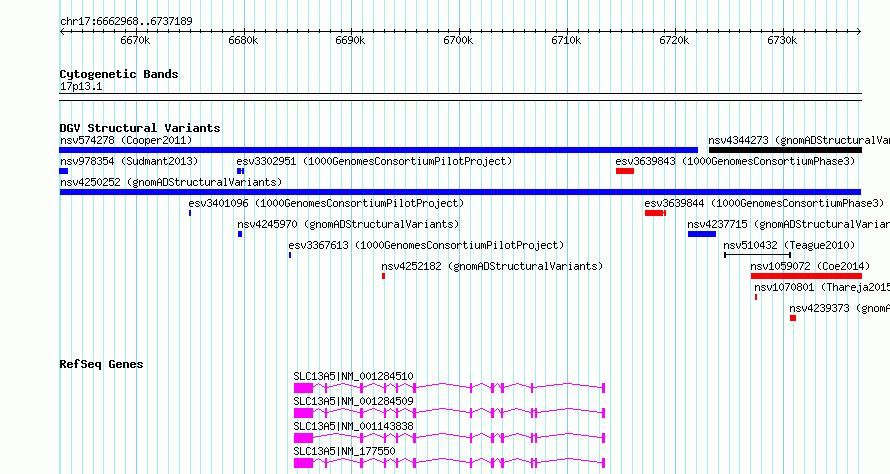Open esv3639844 Phase3 variant label

coord(764,203)
